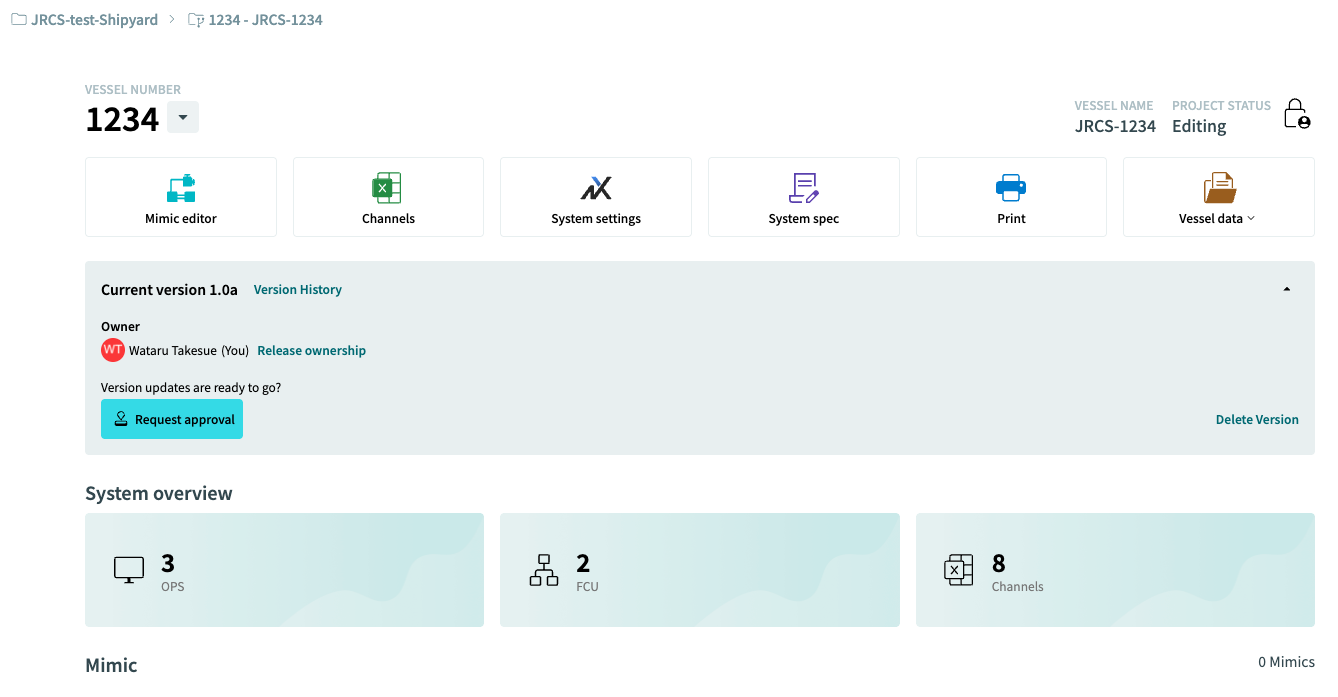Click the Channels overview spreadsheet icon
The height and width of the screenshot is (697, 1338).
[x=959, y=570]
